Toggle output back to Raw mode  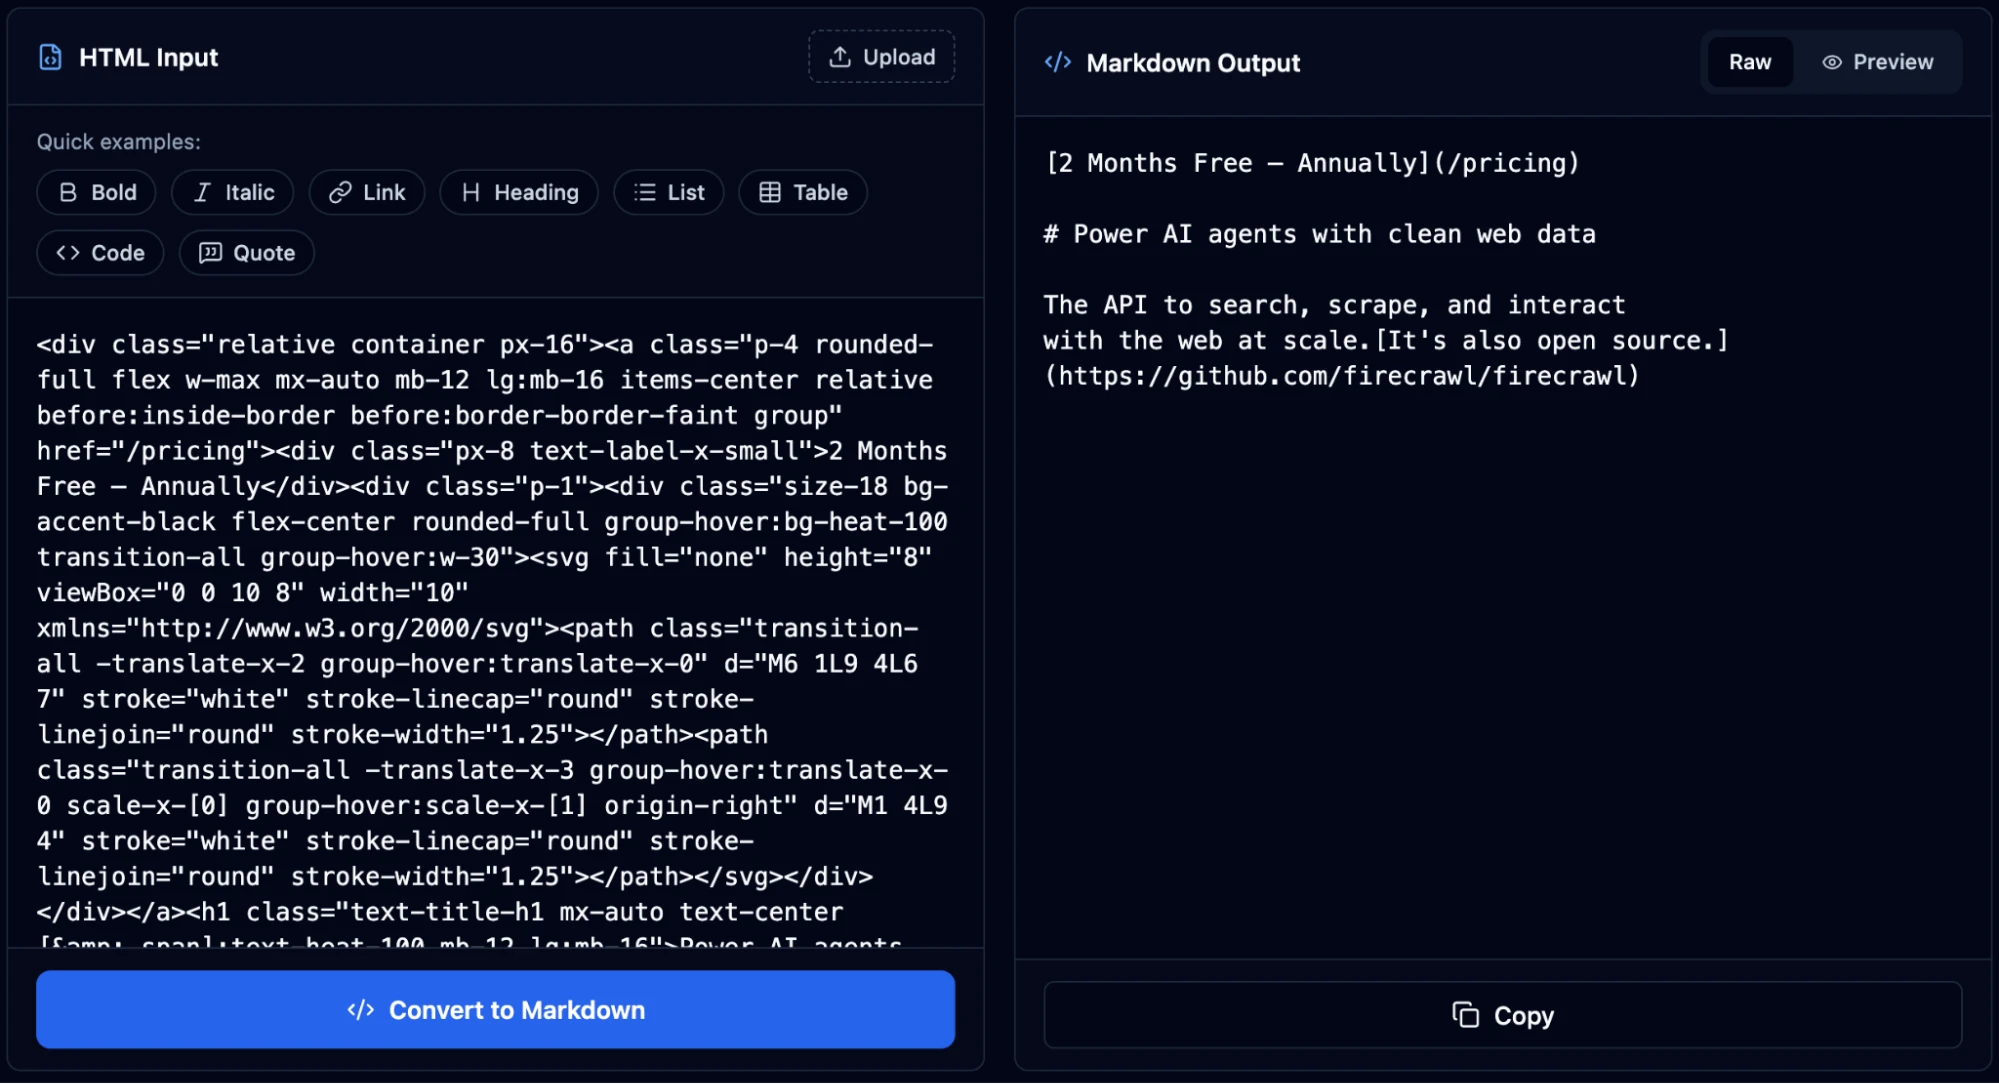click(x=1748, y=62)
